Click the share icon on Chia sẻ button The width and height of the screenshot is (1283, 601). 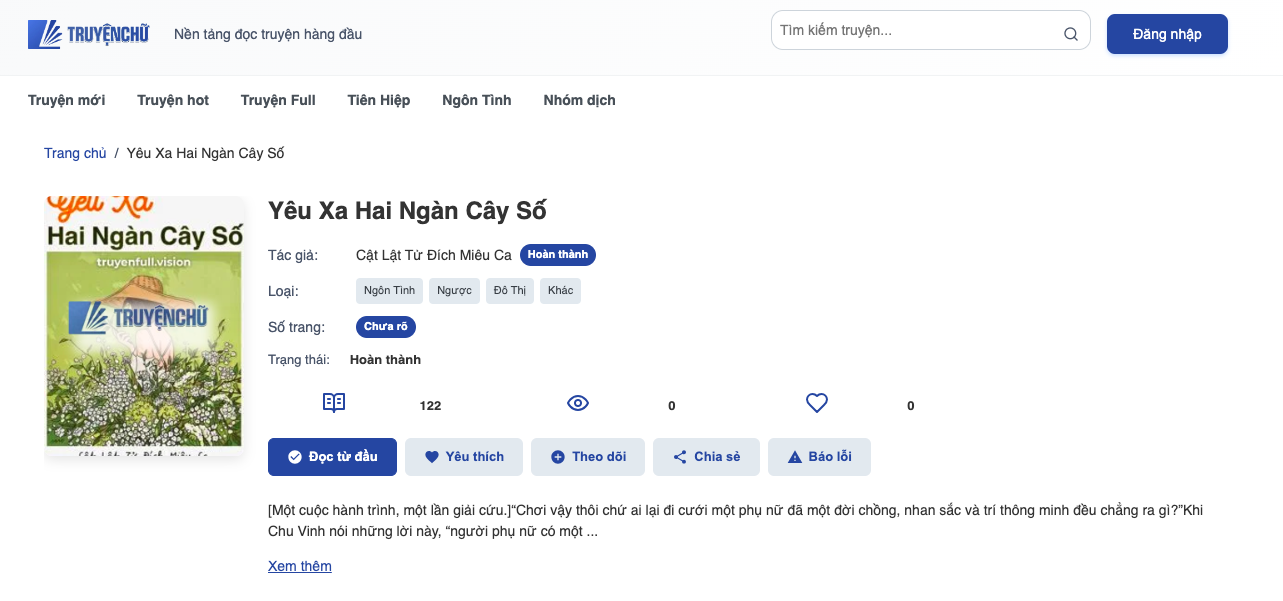(x=678, y=456)
